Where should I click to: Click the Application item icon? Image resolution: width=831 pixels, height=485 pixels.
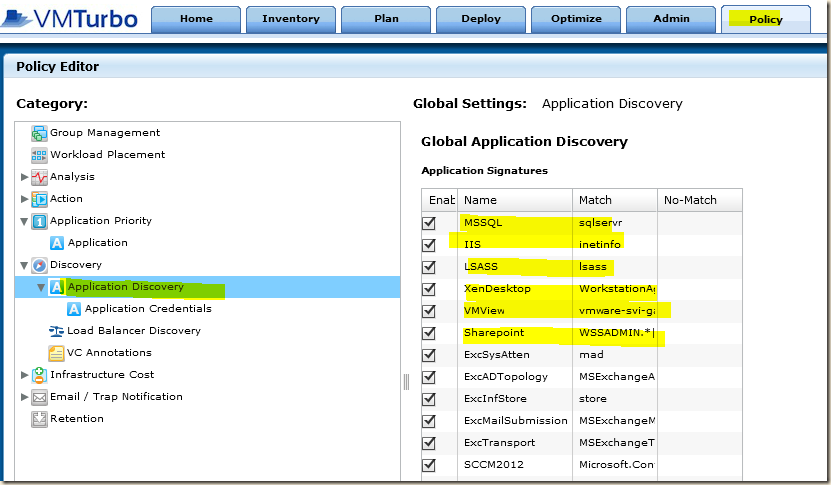[57, 243]
